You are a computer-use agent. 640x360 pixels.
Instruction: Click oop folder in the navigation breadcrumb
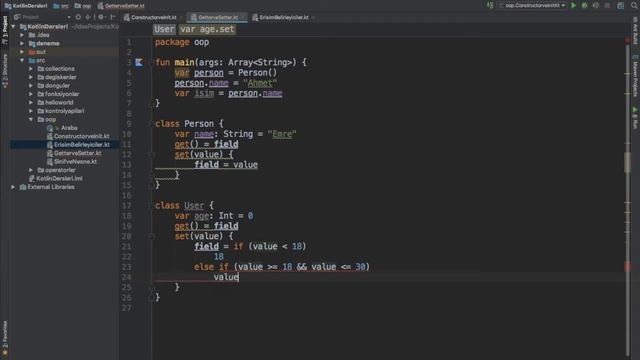83,6
